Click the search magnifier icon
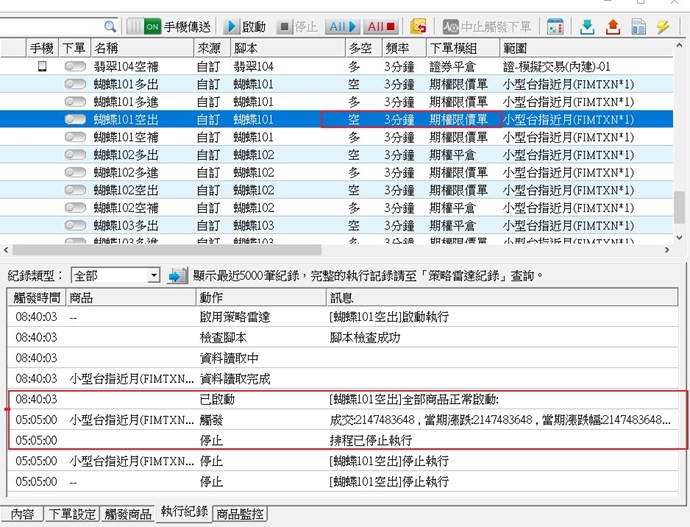The image size is (690, 527). click(109, 26)
